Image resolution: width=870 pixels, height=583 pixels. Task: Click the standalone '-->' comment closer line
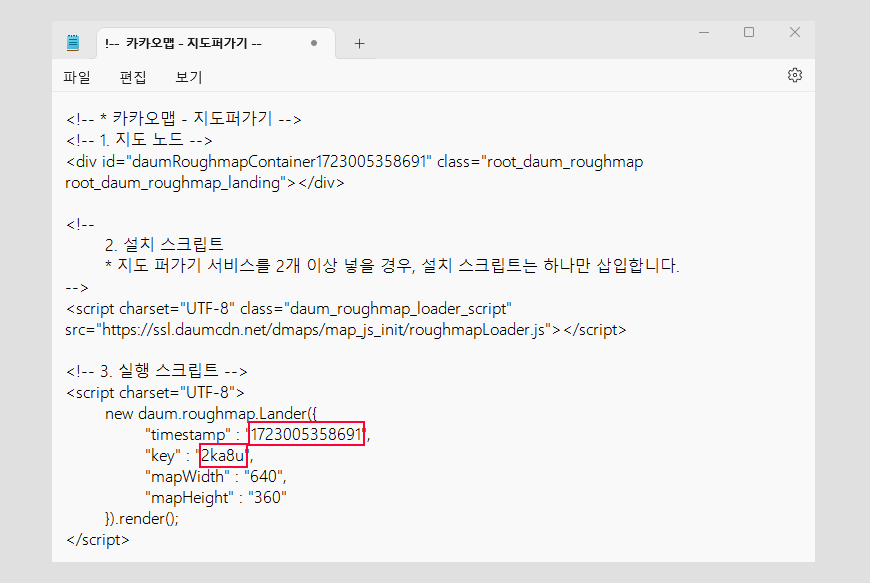(x=77, y=287)
